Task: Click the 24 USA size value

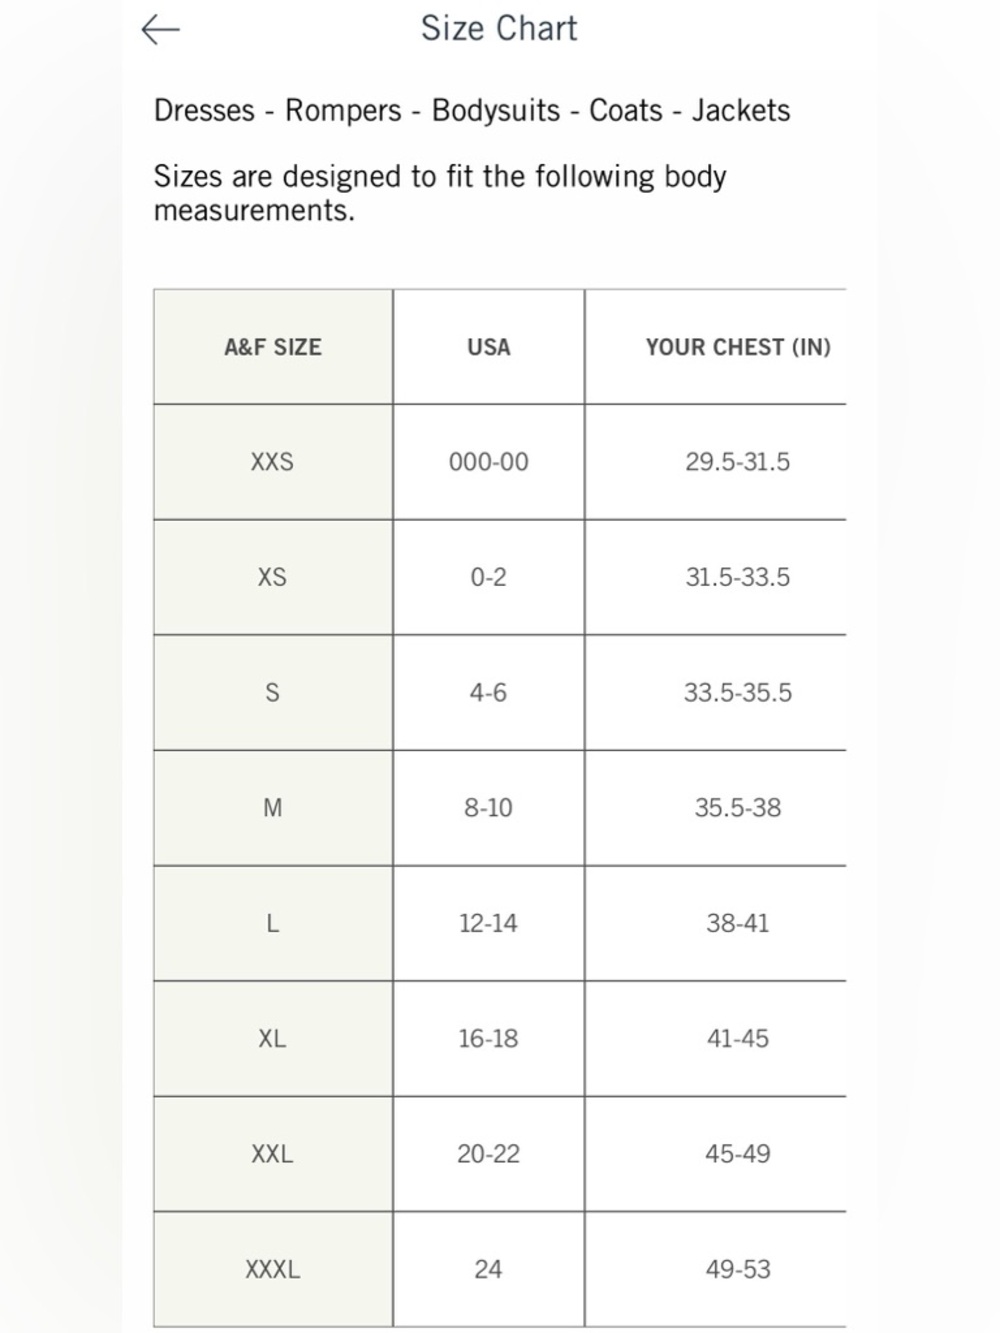Action: (x=488, y=1269)
